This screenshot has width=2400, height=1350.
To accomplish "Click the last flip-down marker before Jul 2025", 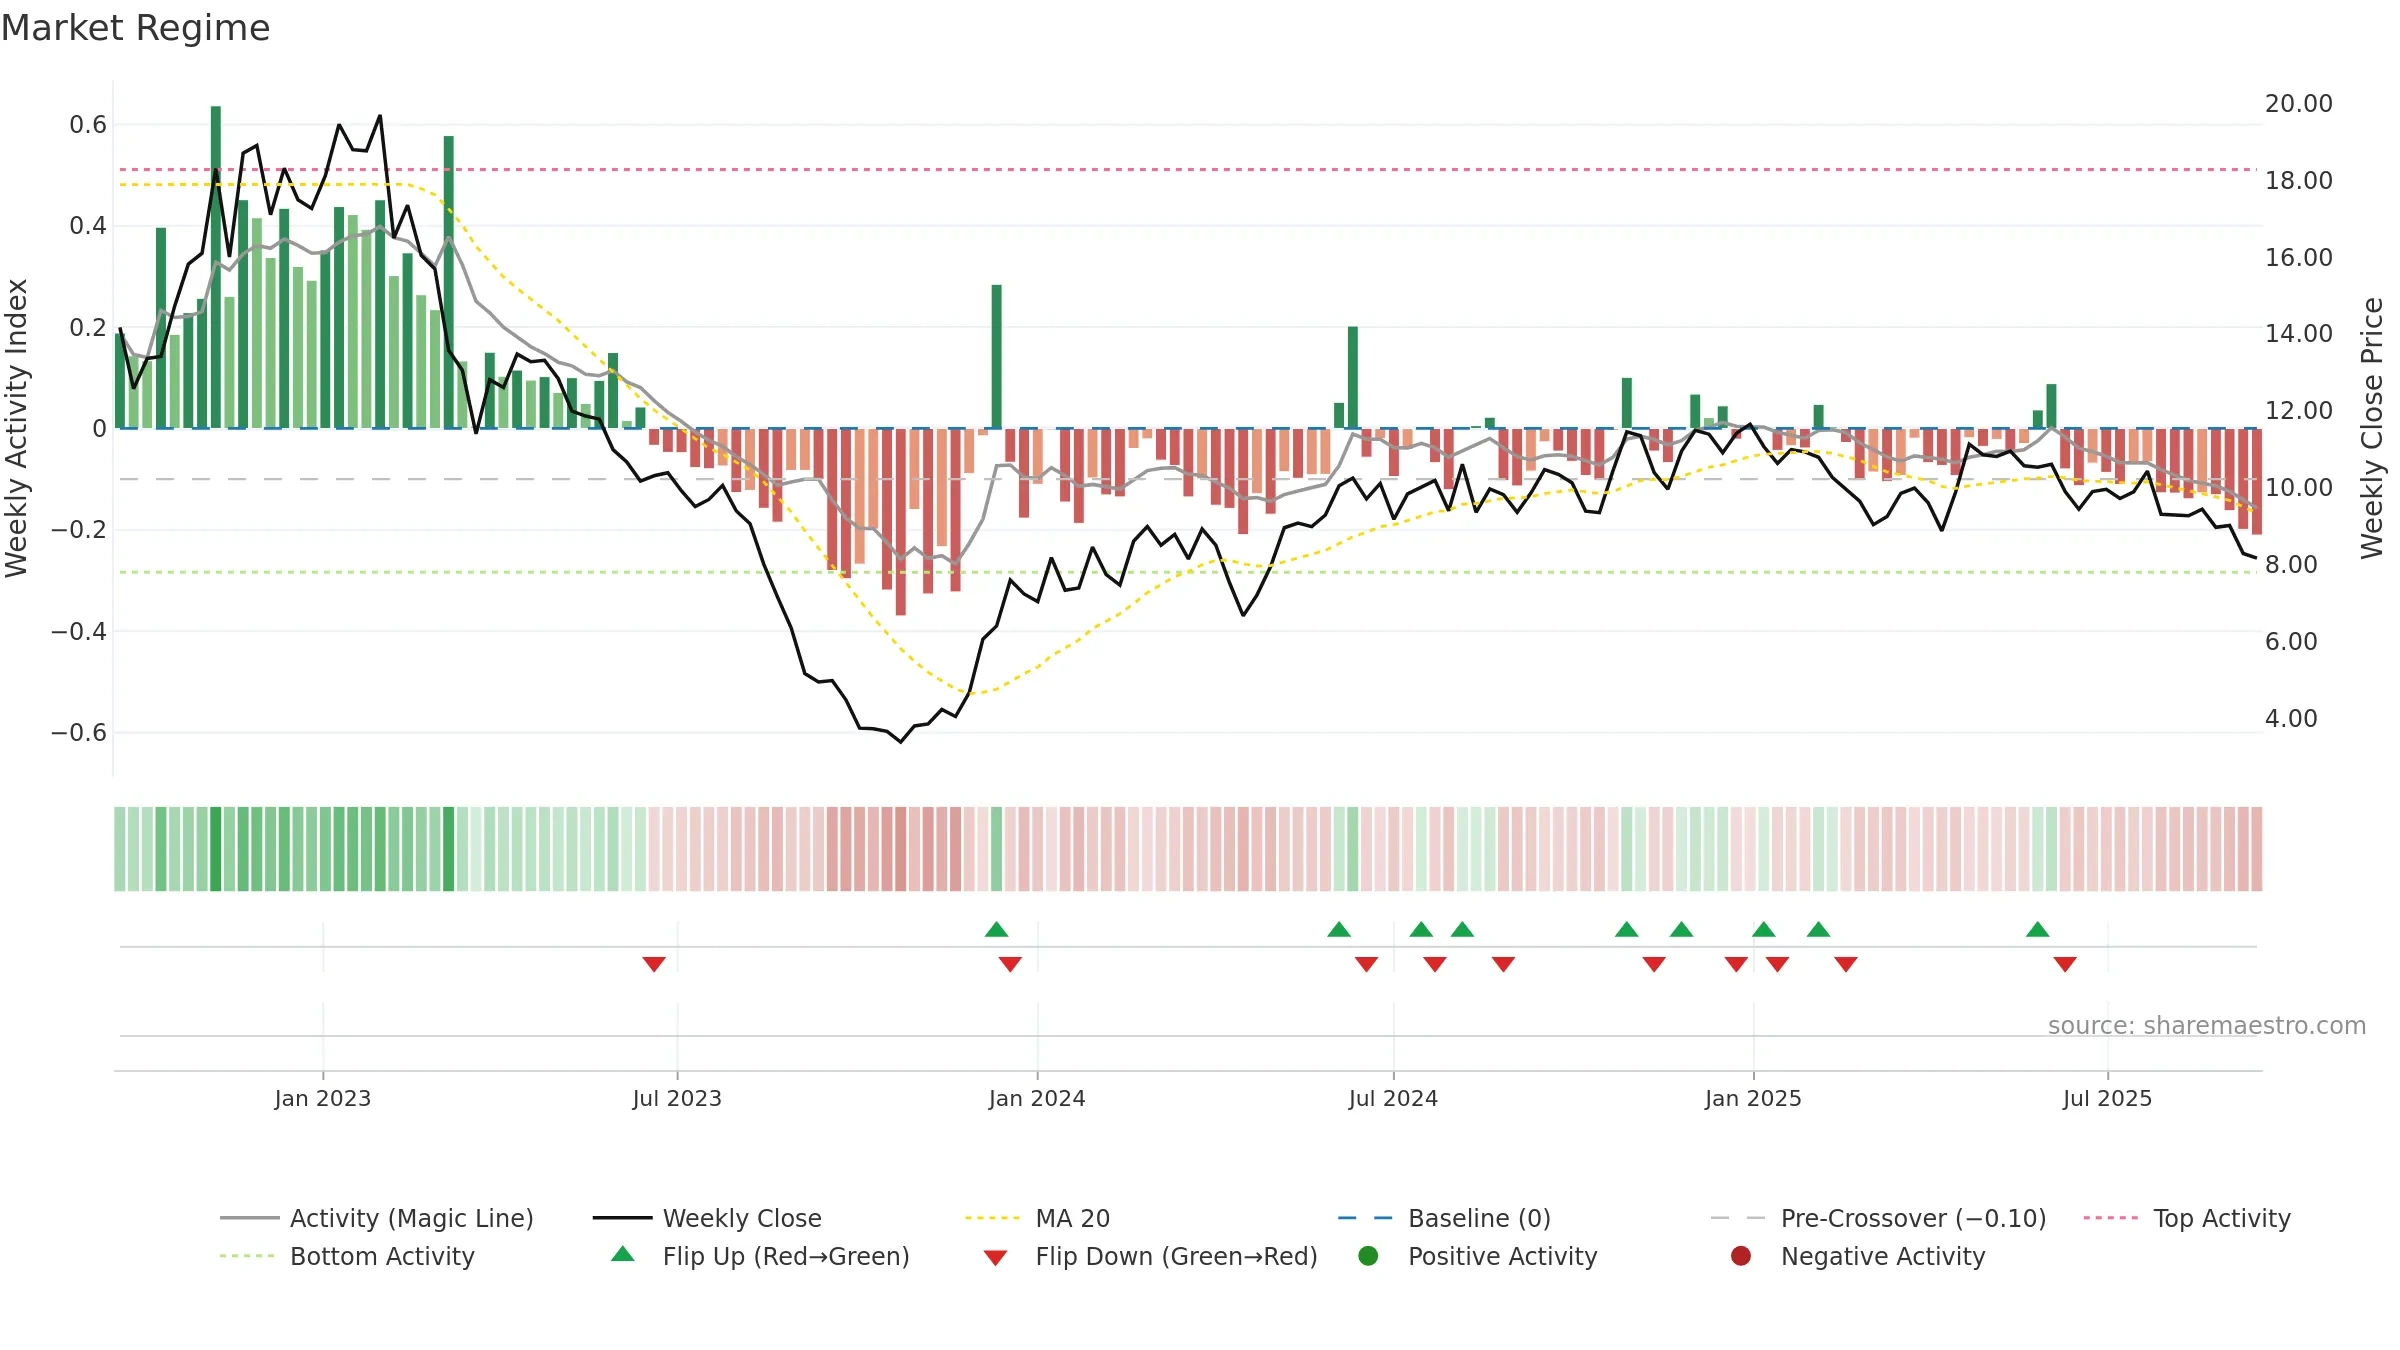I will pyautogui.click(x=2065, y=964).
